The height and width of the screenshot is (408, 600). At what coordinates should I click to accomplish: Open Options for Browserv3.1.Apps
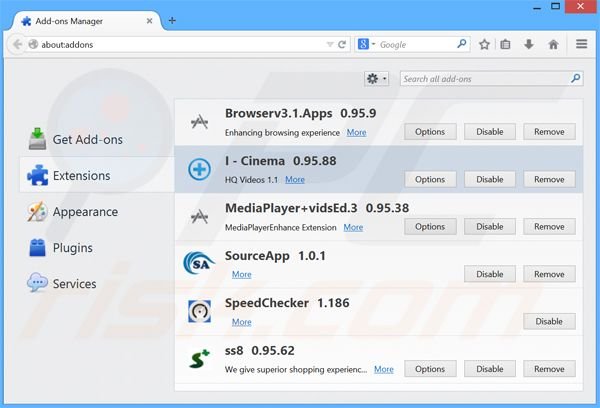coord(430,132)
